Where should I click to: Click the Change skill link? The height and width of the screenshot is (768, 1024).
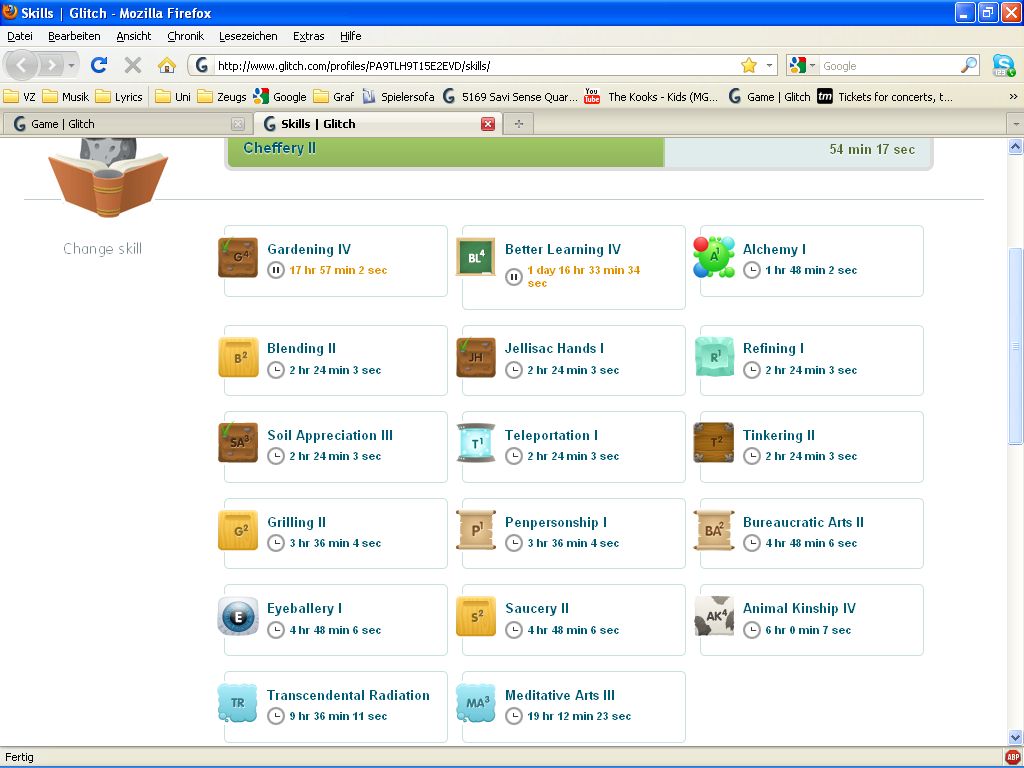pyautogui.click(x=102, y=249)
